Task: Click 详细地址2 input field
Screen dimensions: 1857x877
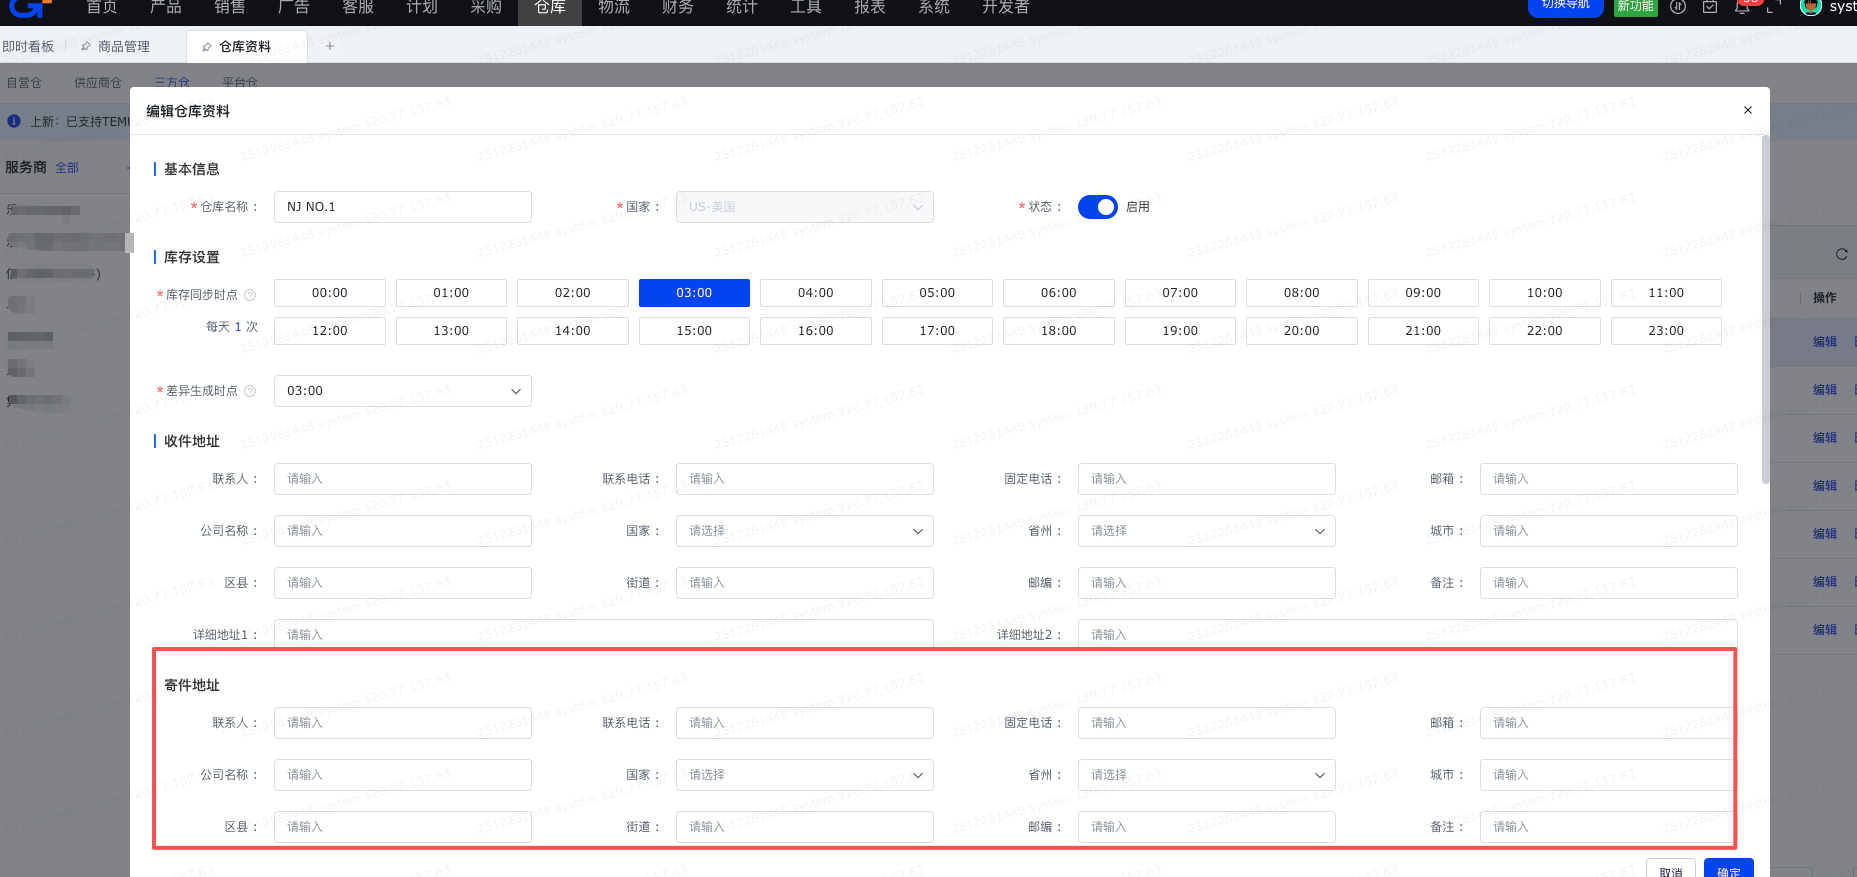Action: [x=1408, y=634]
